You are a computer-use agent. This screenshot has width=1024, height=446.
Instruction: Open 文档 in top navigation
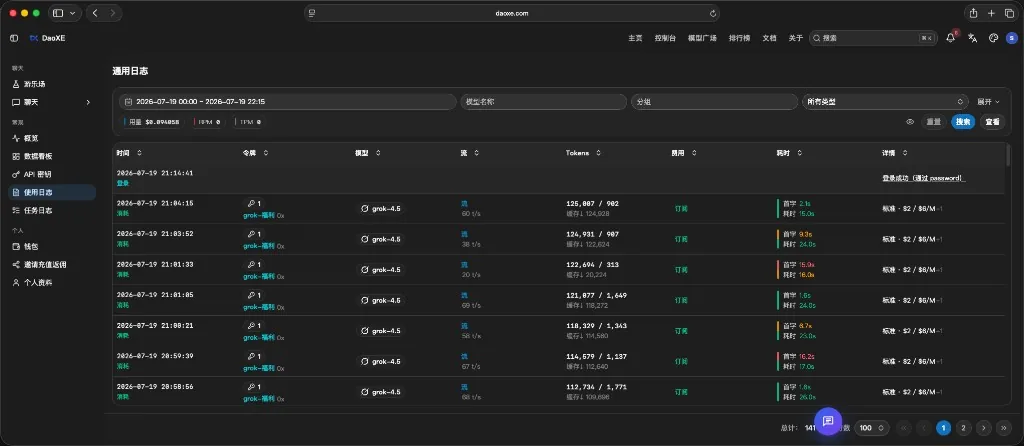tap(769, 39)
